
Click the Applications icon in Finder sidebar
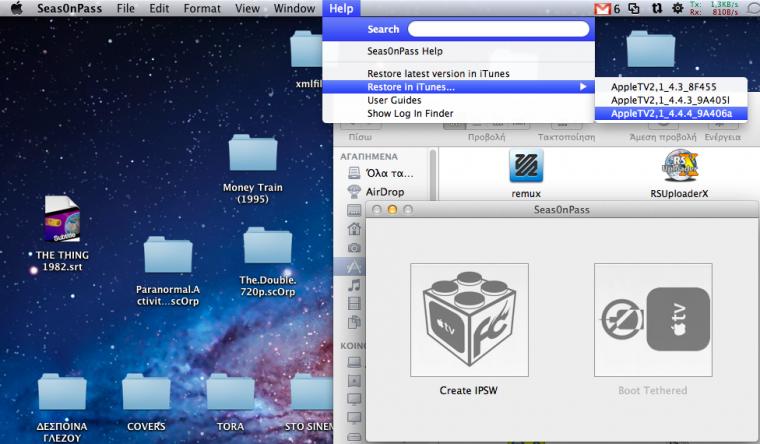pyautogui.click(x=354, y=266)
